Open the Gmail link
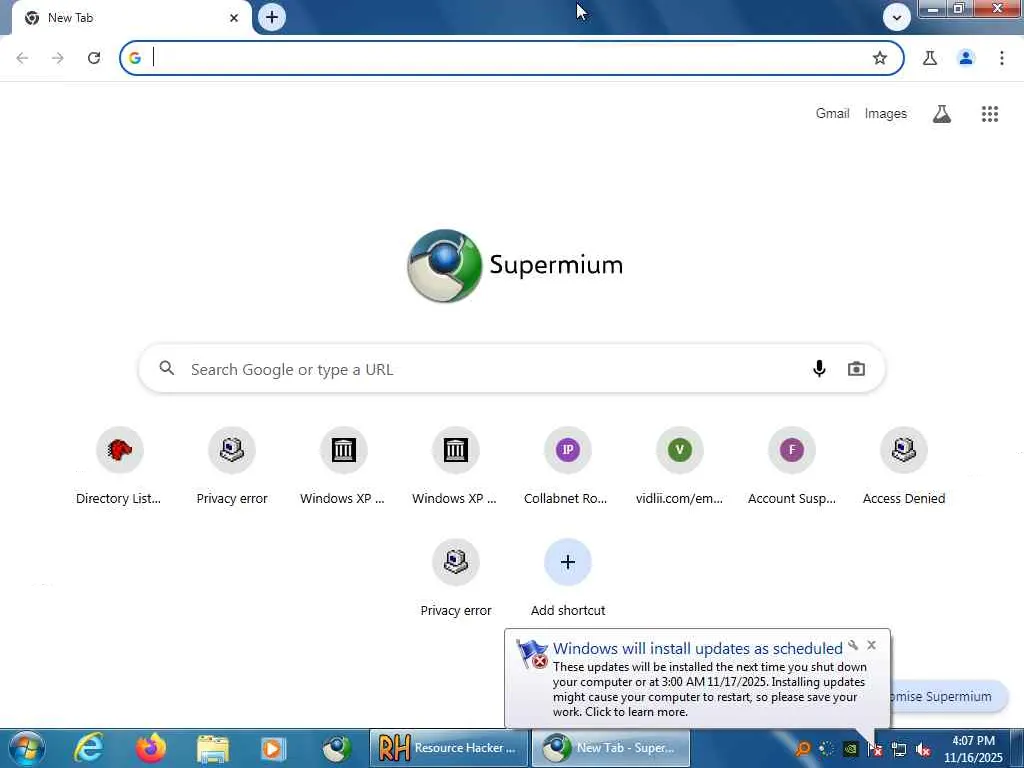Screen dimensions: 1024x768 tap(832, 114)
